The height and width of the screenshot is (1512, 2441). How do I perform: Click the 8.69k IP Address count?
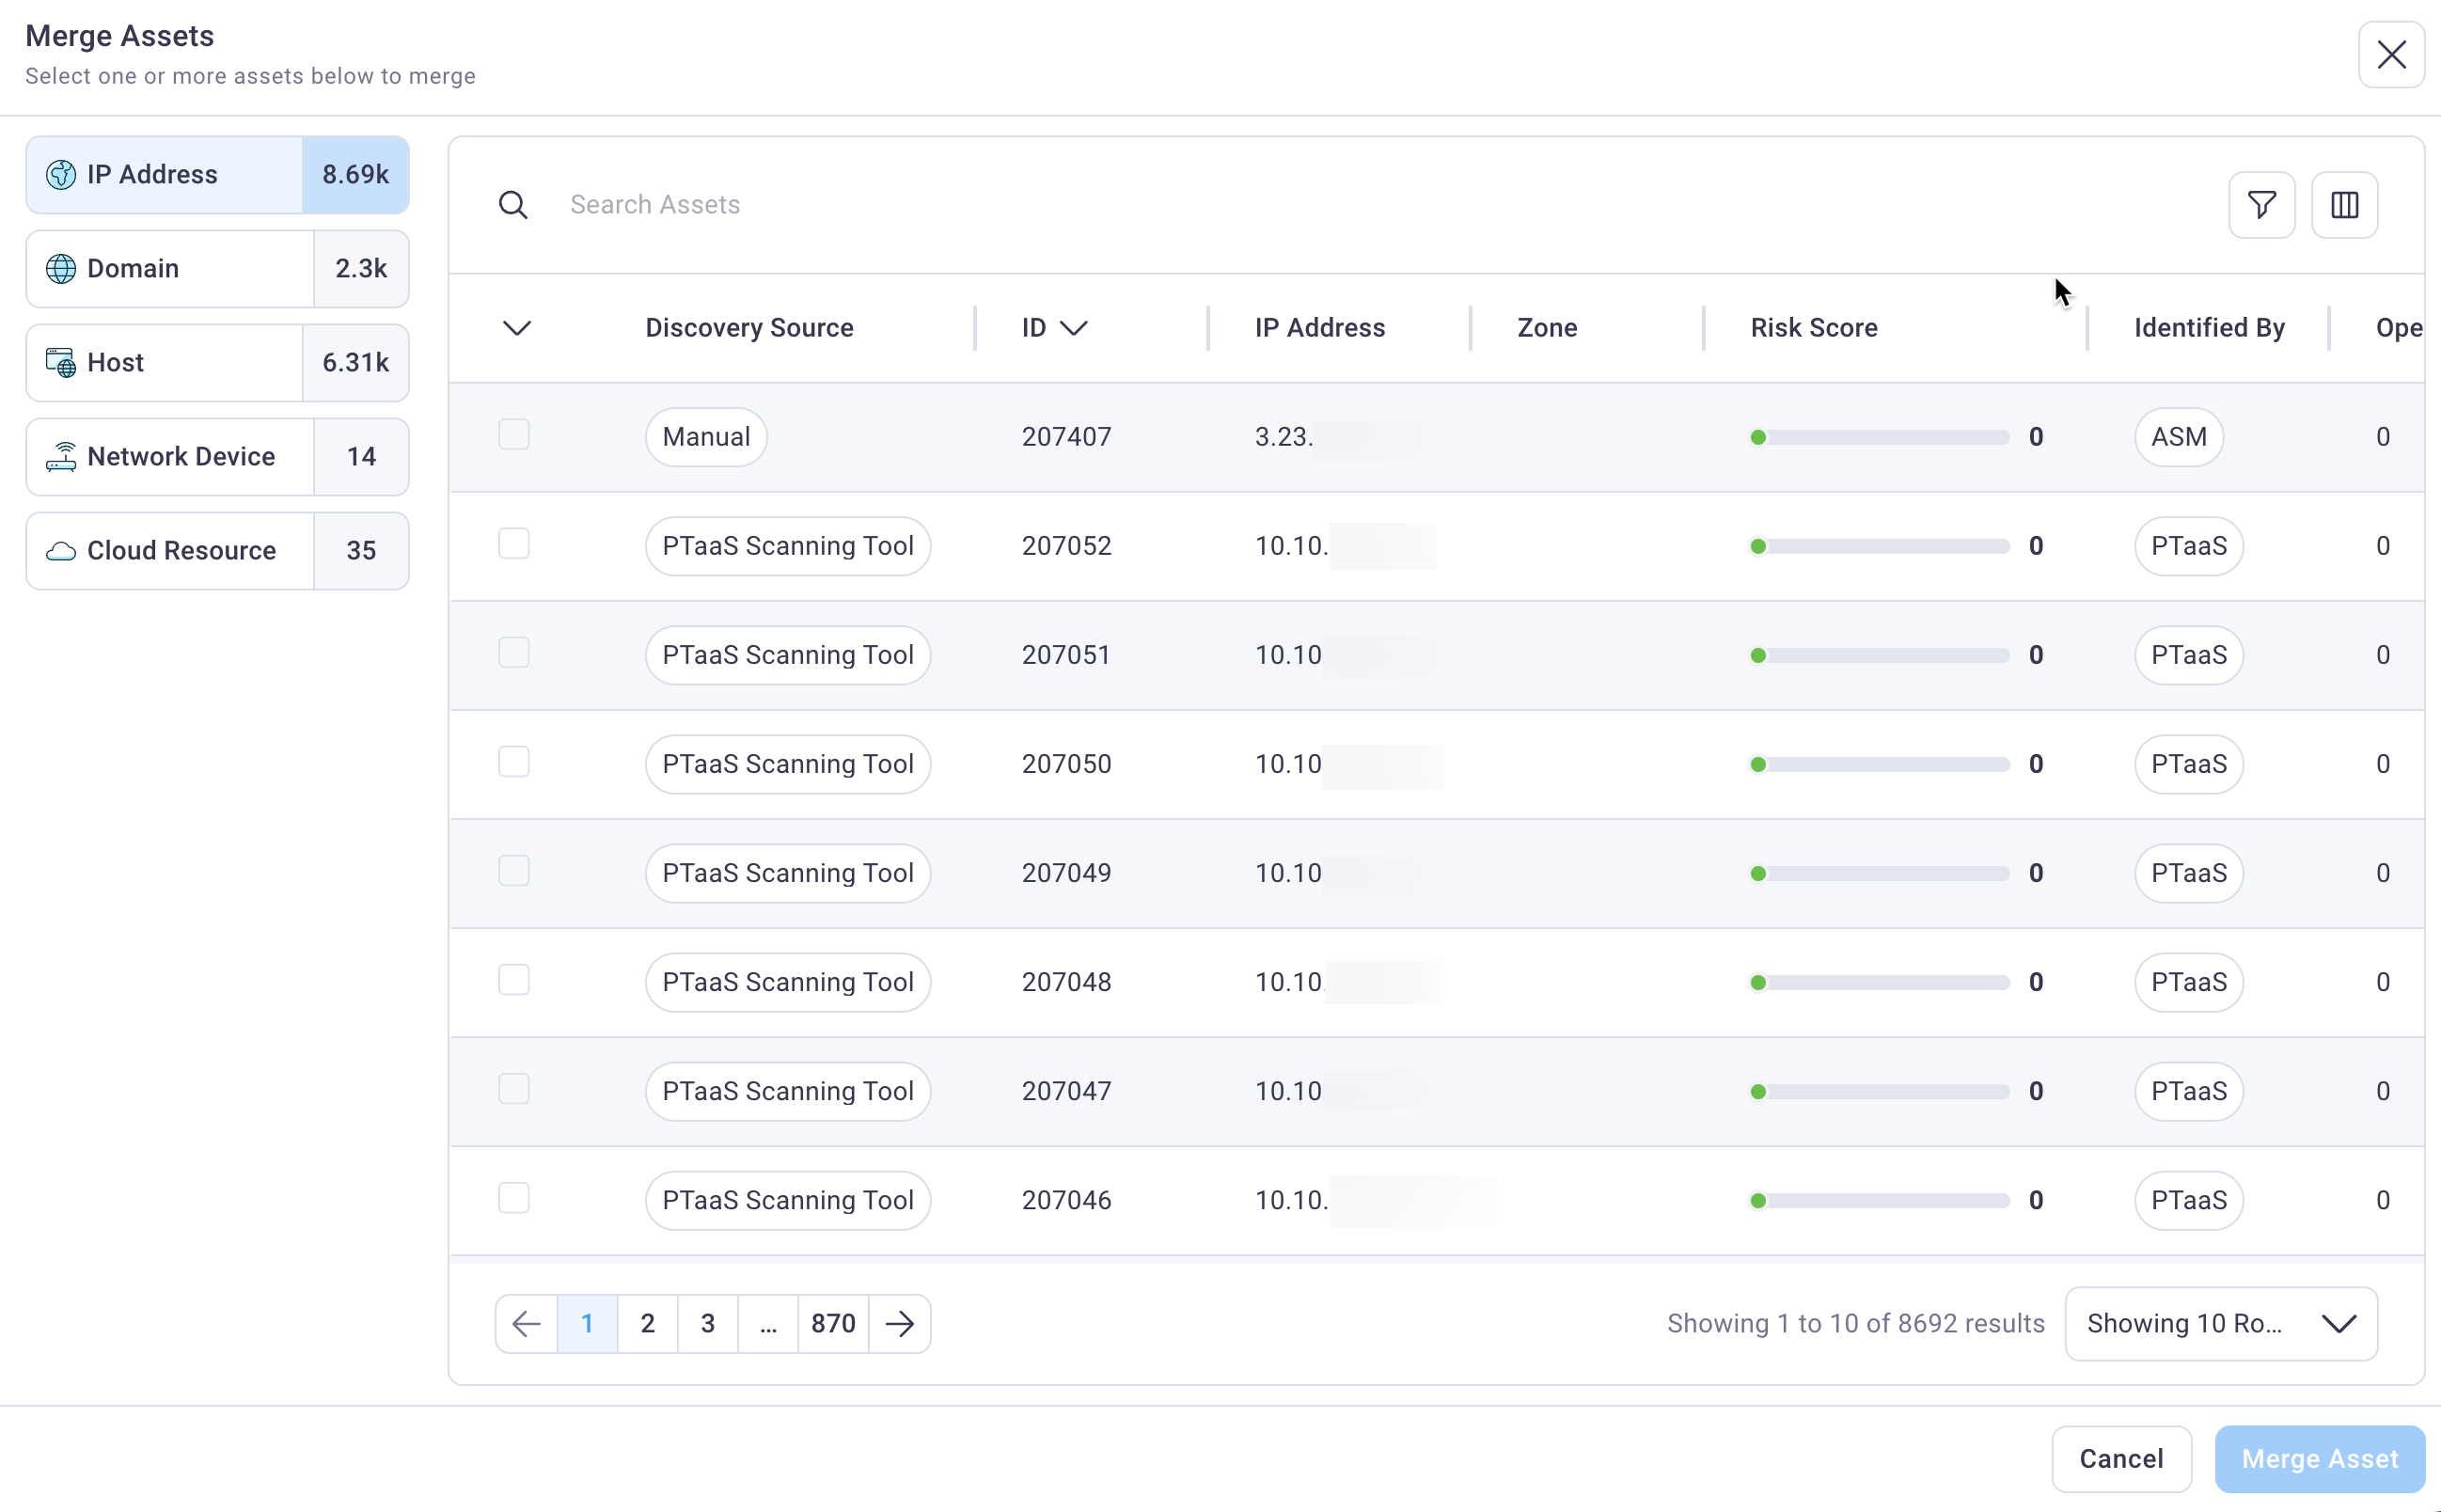[x=355, y=174]
